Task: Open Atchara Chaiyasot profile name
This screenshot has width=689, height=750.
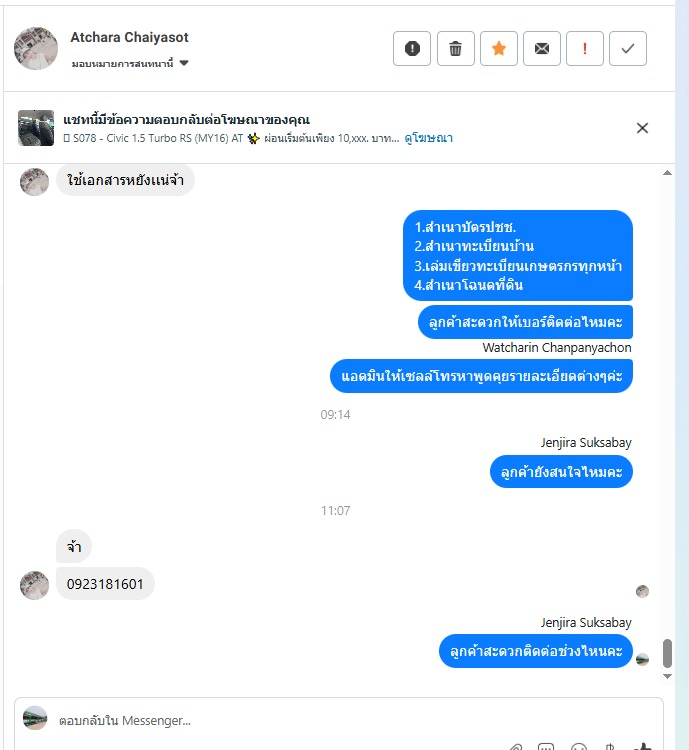Action: point(129,37)
